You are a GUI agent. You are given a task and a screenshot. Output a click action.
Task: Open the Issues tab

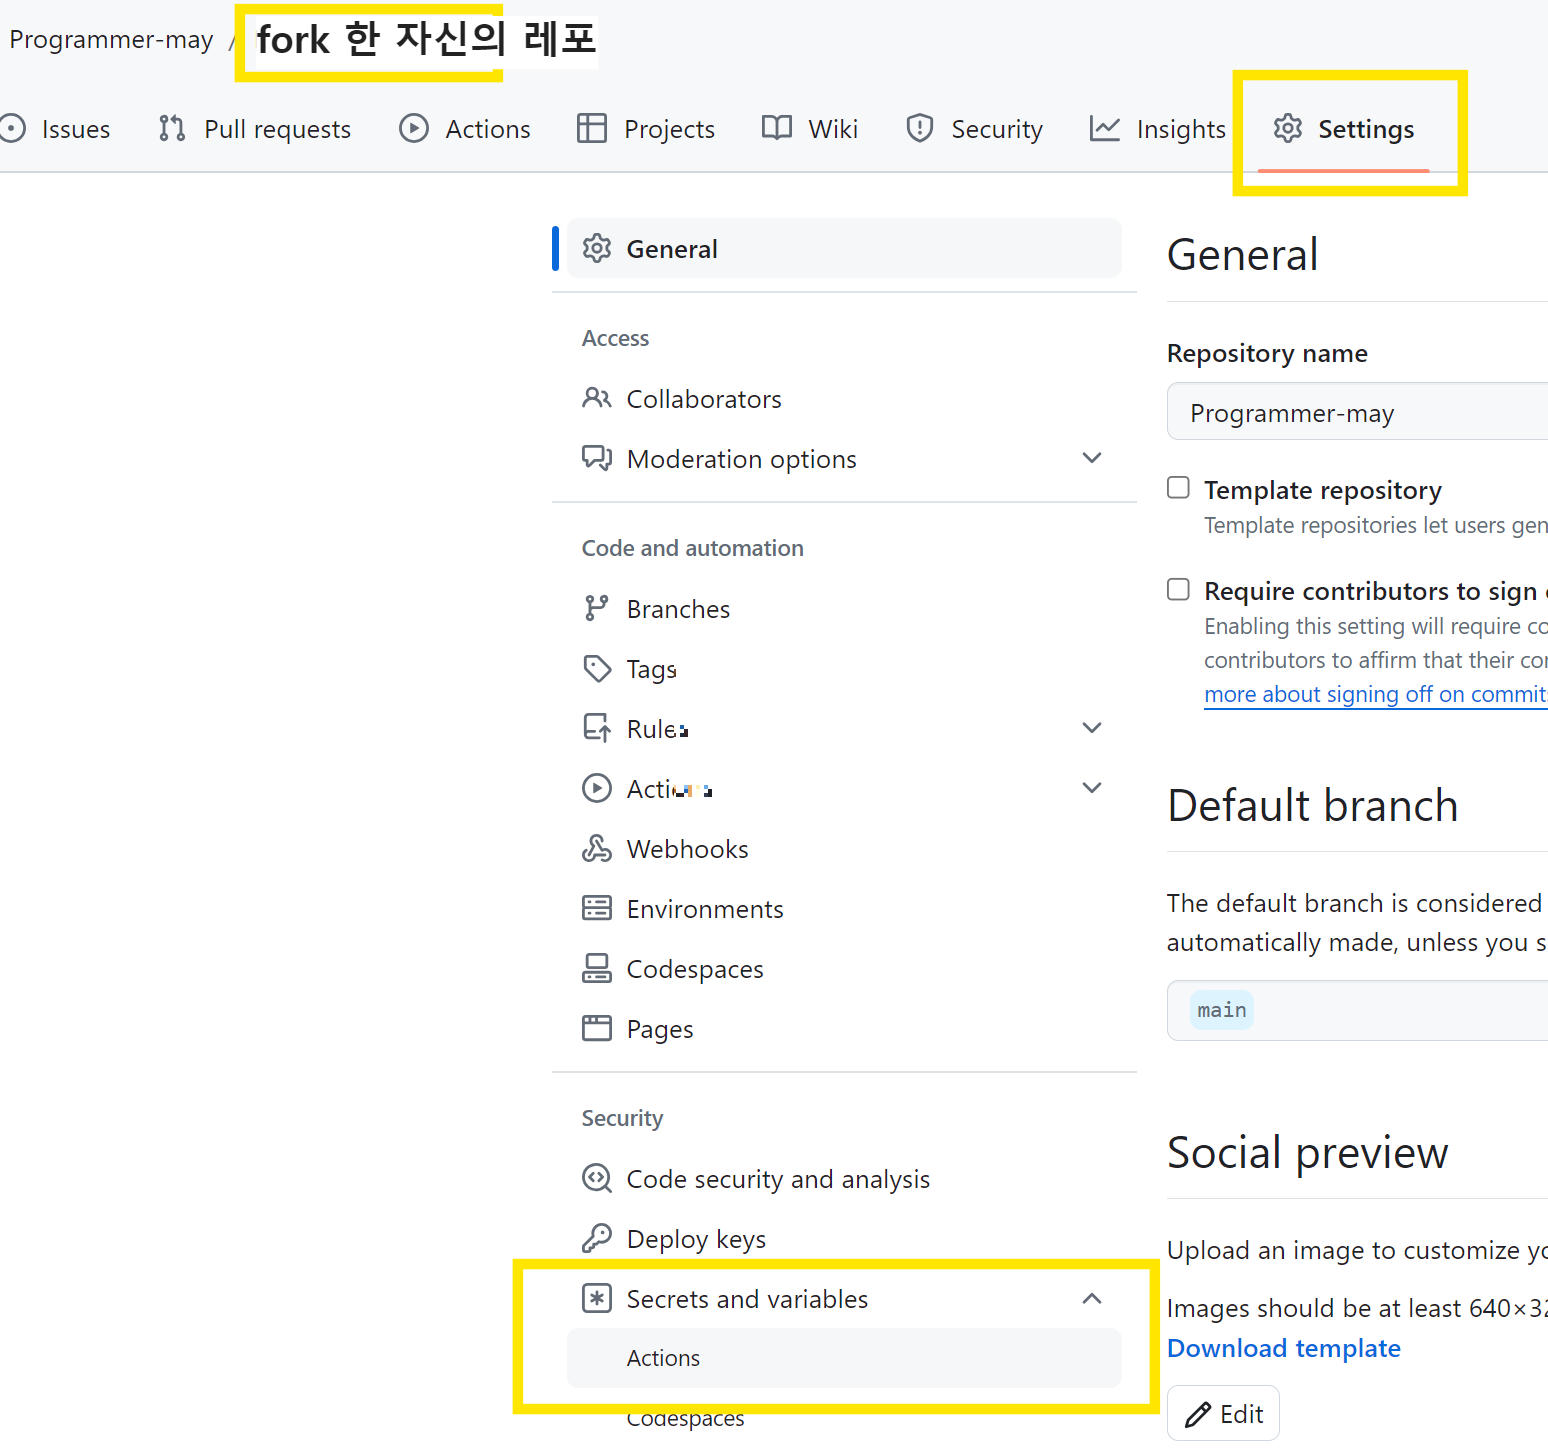[55, 129]
